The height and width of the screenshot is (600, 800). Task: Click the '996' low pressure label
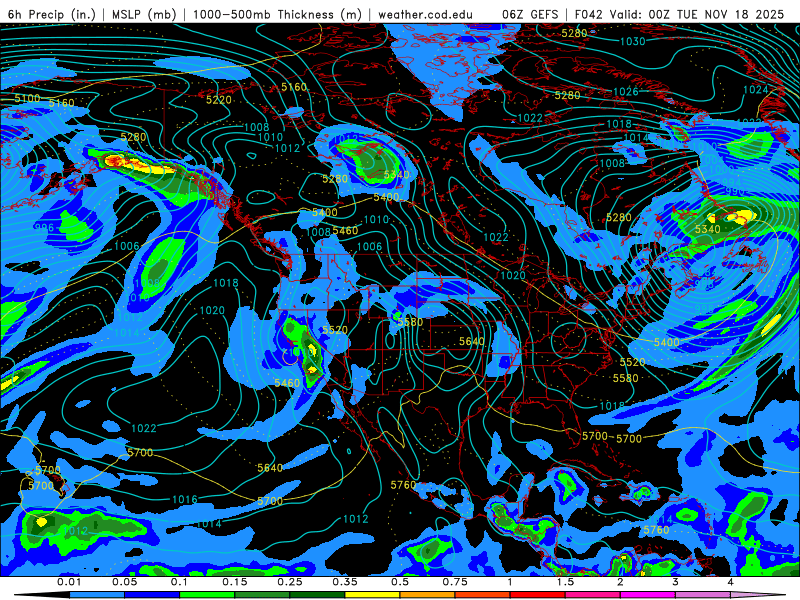coord(44,228)
